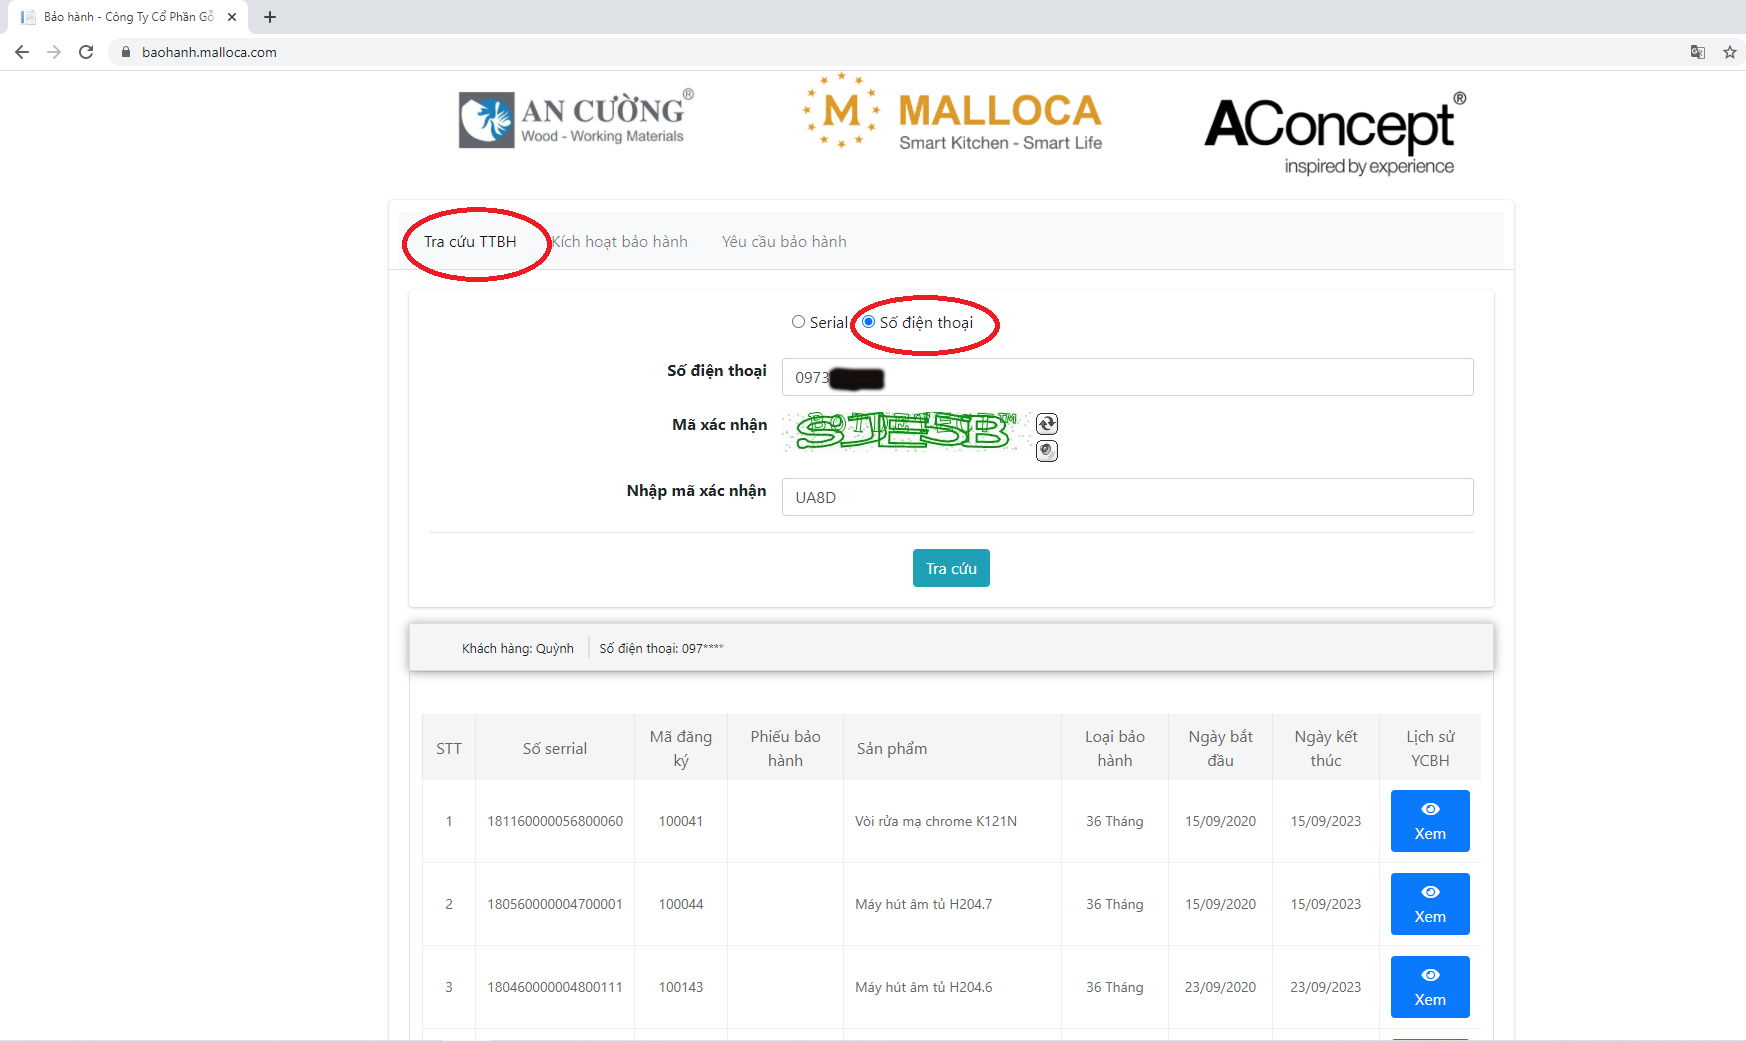Screen dimensions: 1746x1041
Task: Open the Kích hoạt bảo hành tab
Action: [620, 242]
